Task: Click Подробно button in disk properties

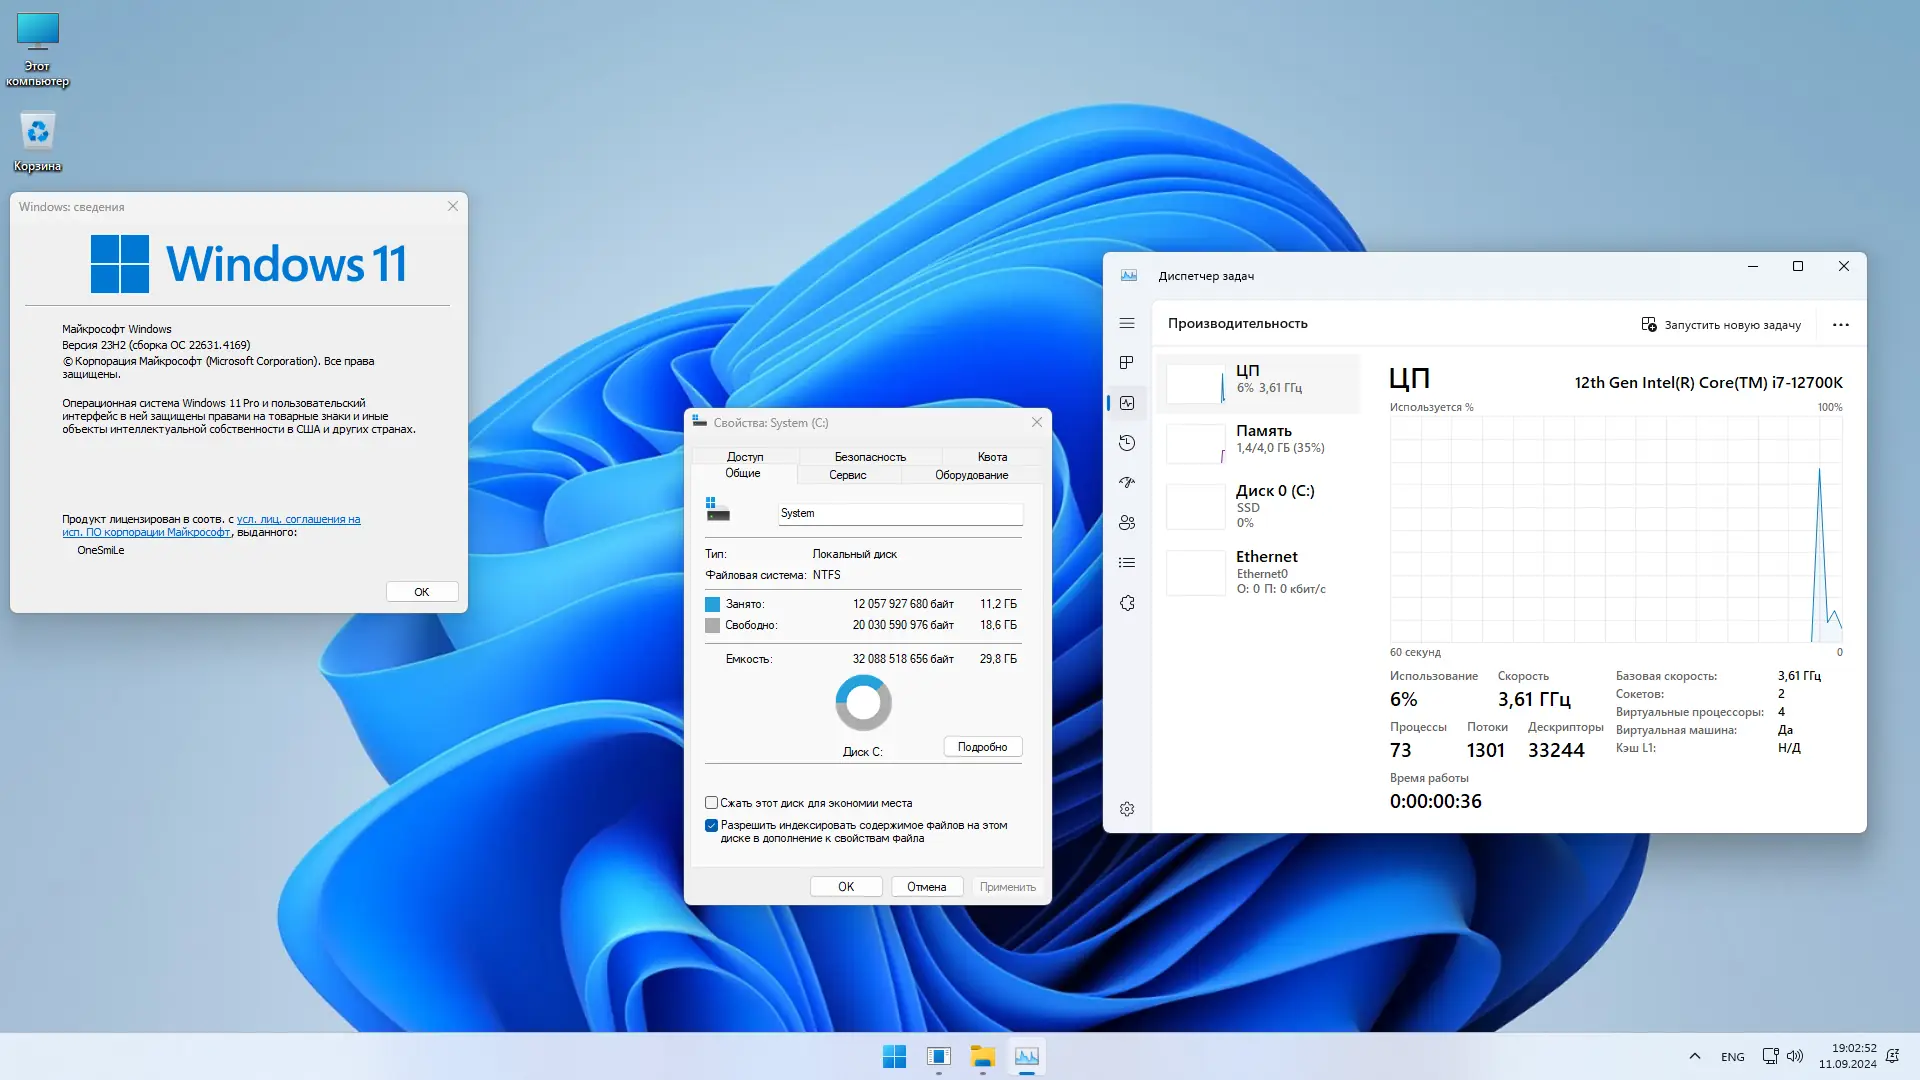Action: click(982, 747)
